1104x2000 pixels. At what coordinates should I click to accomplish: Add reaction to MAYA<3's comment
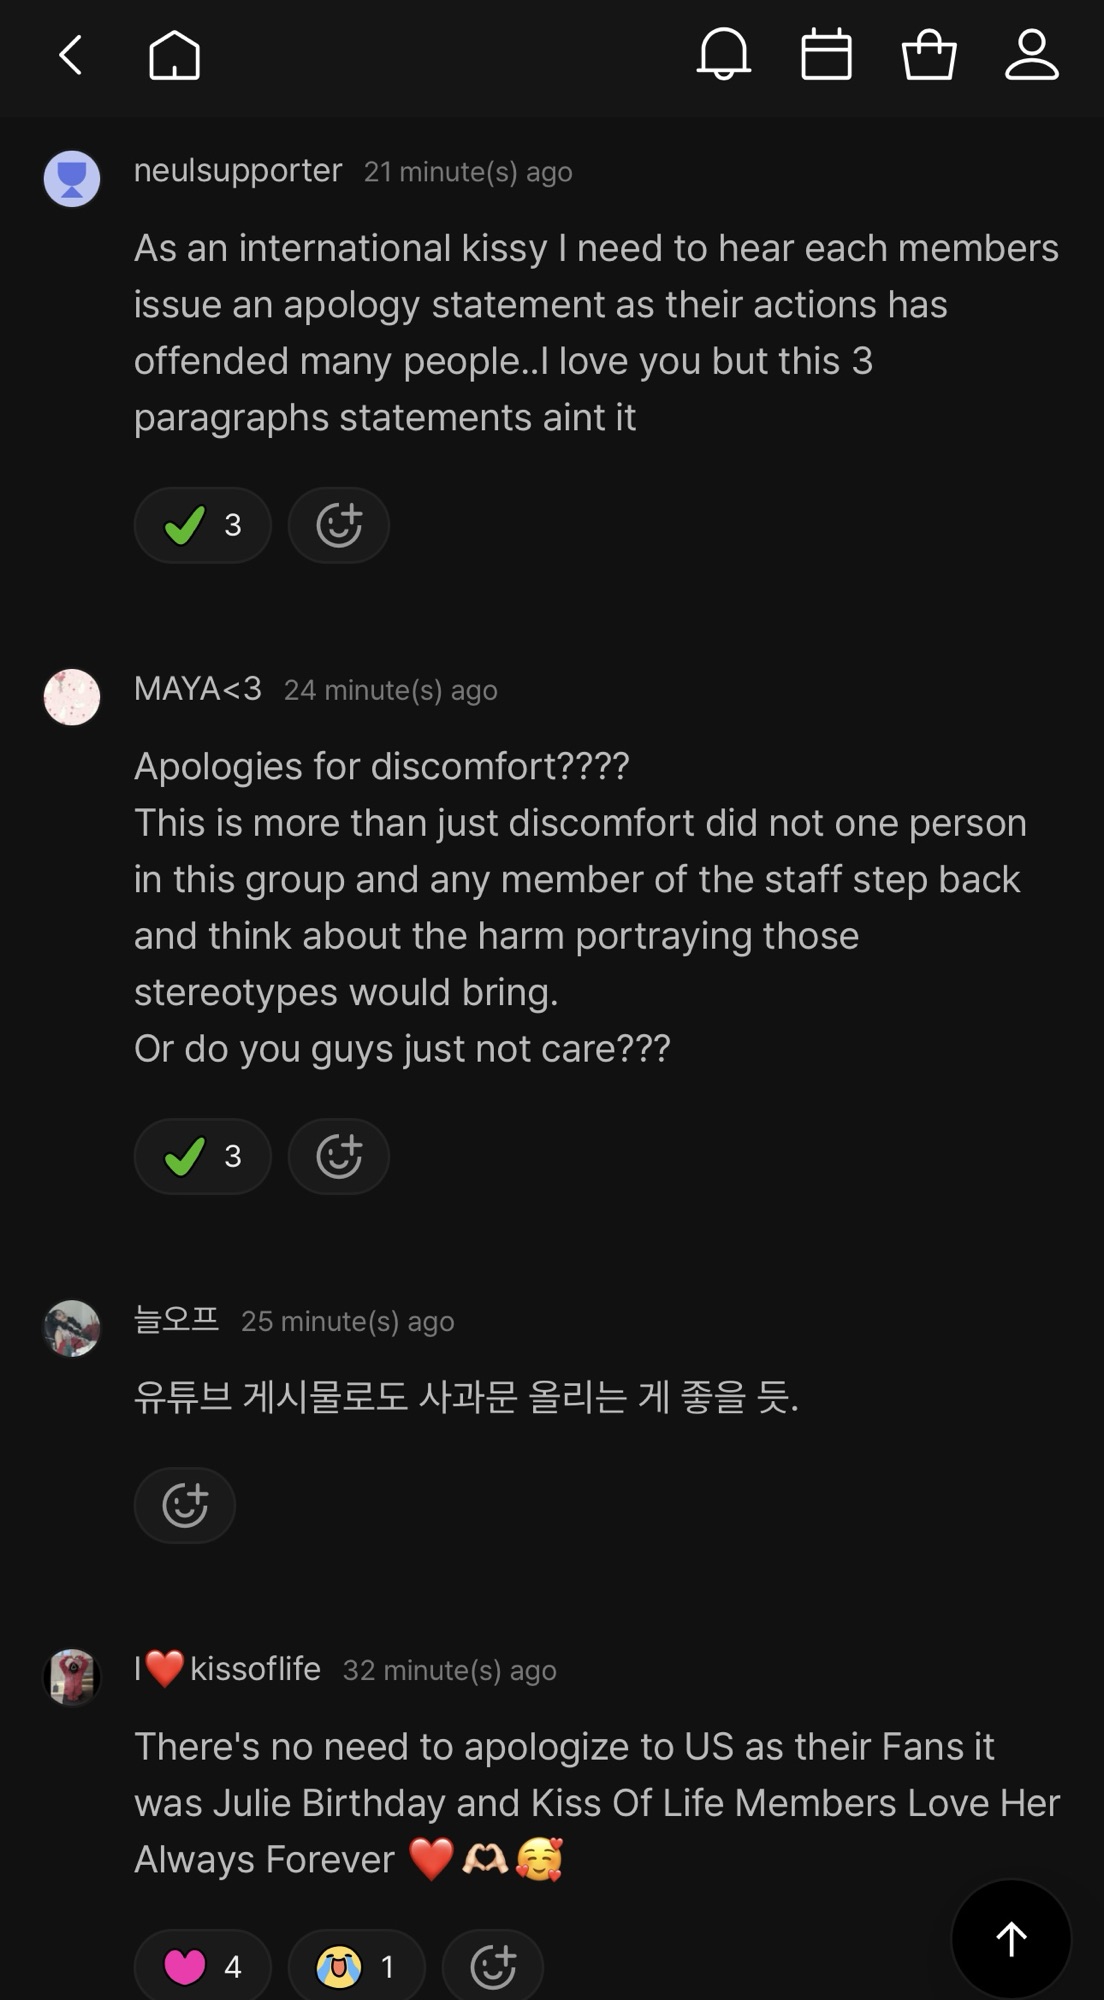339,1156
